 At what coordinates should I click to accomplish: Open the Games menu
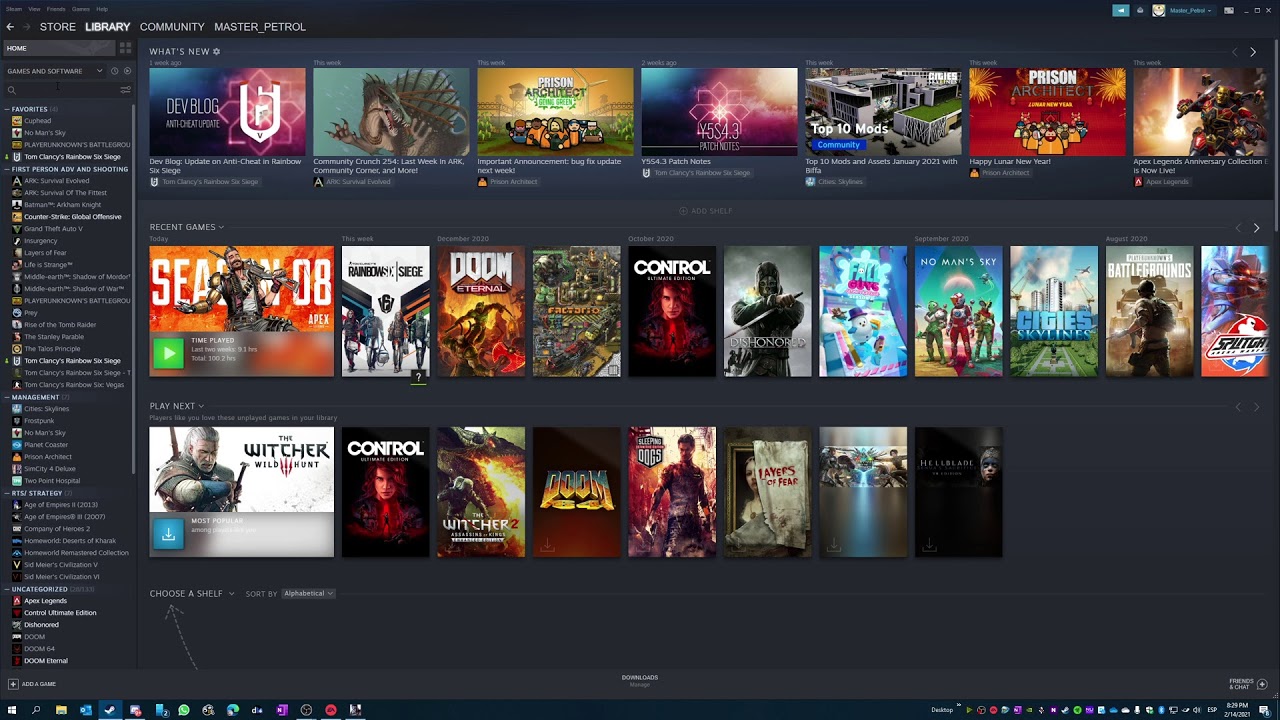click(81, 9)
